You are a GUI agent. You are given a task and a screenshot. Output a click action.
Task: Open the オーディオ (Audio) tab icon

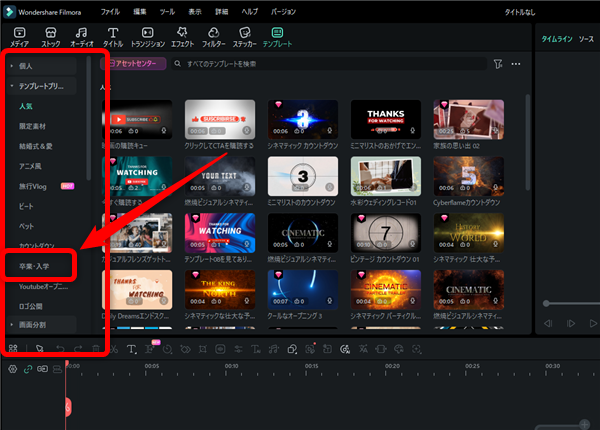[x=82, y=37]
